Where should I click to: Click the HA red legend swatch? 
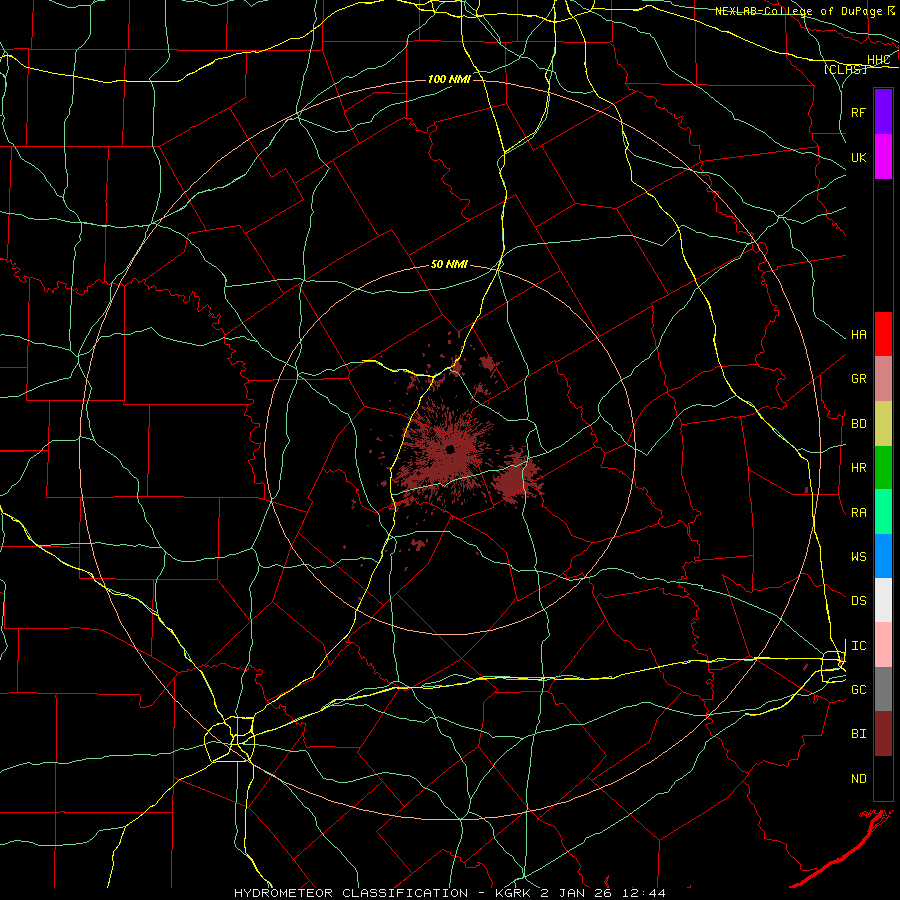[883, 334]
